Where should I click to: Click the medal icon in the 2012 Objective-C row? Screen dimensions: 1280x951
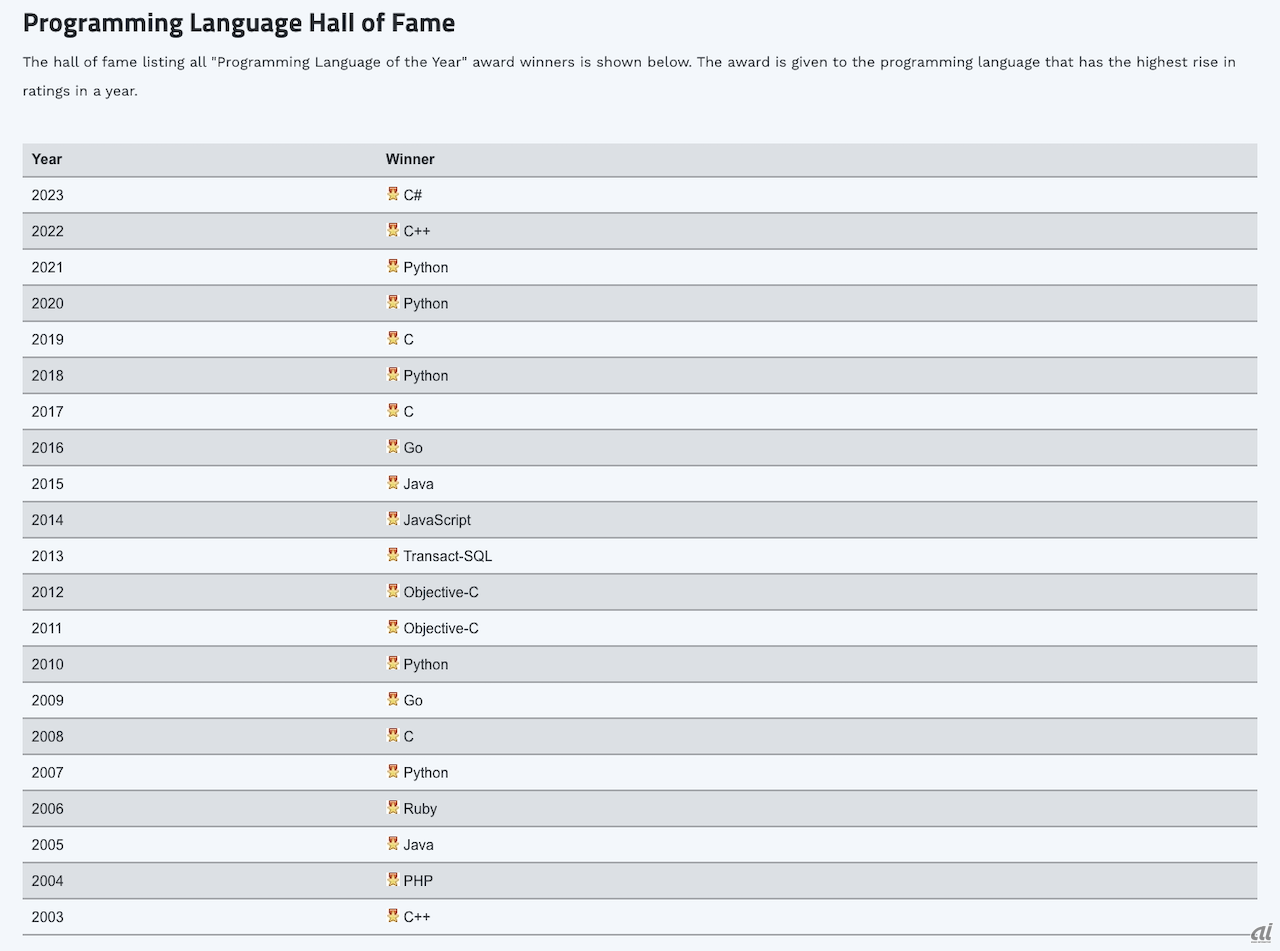click(393, 590)
